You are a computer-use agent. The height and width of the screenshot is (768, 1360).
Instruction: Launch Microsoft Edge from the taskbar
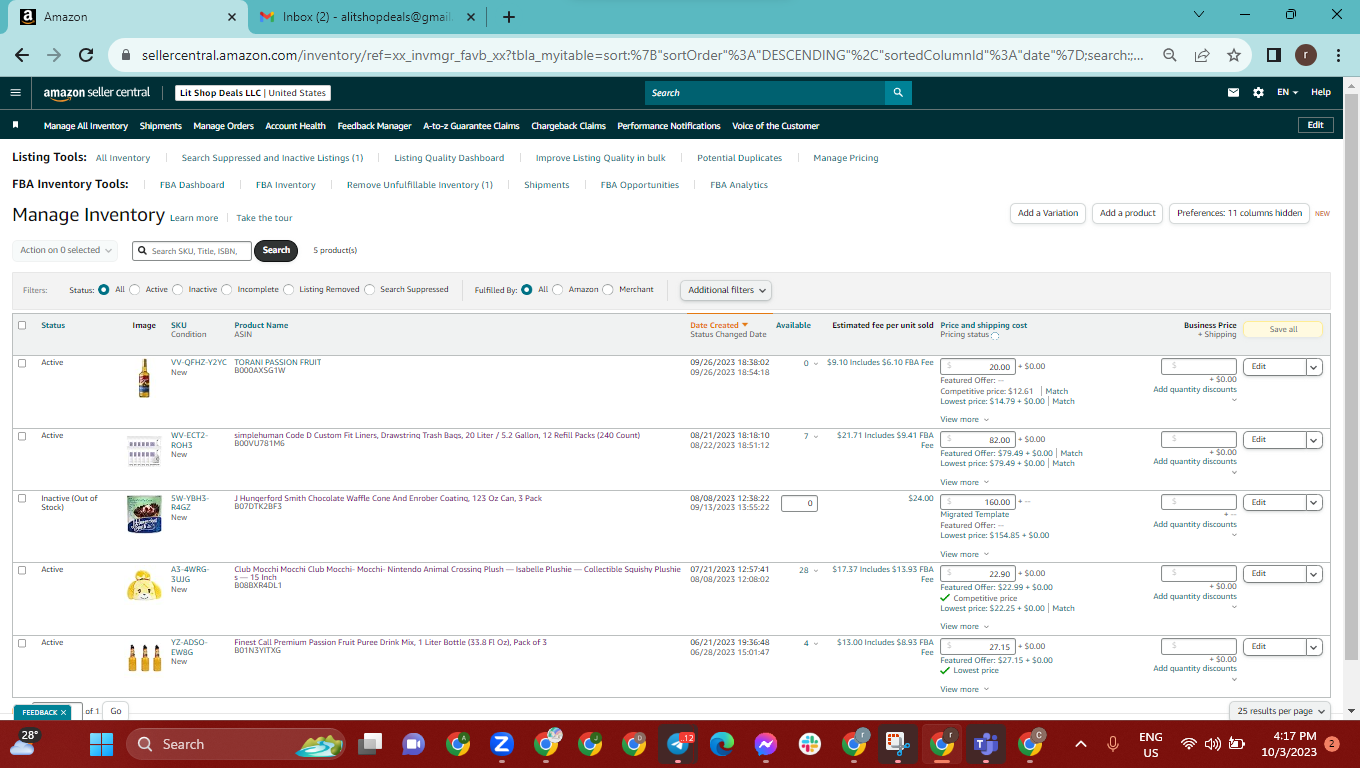[722, 744]
